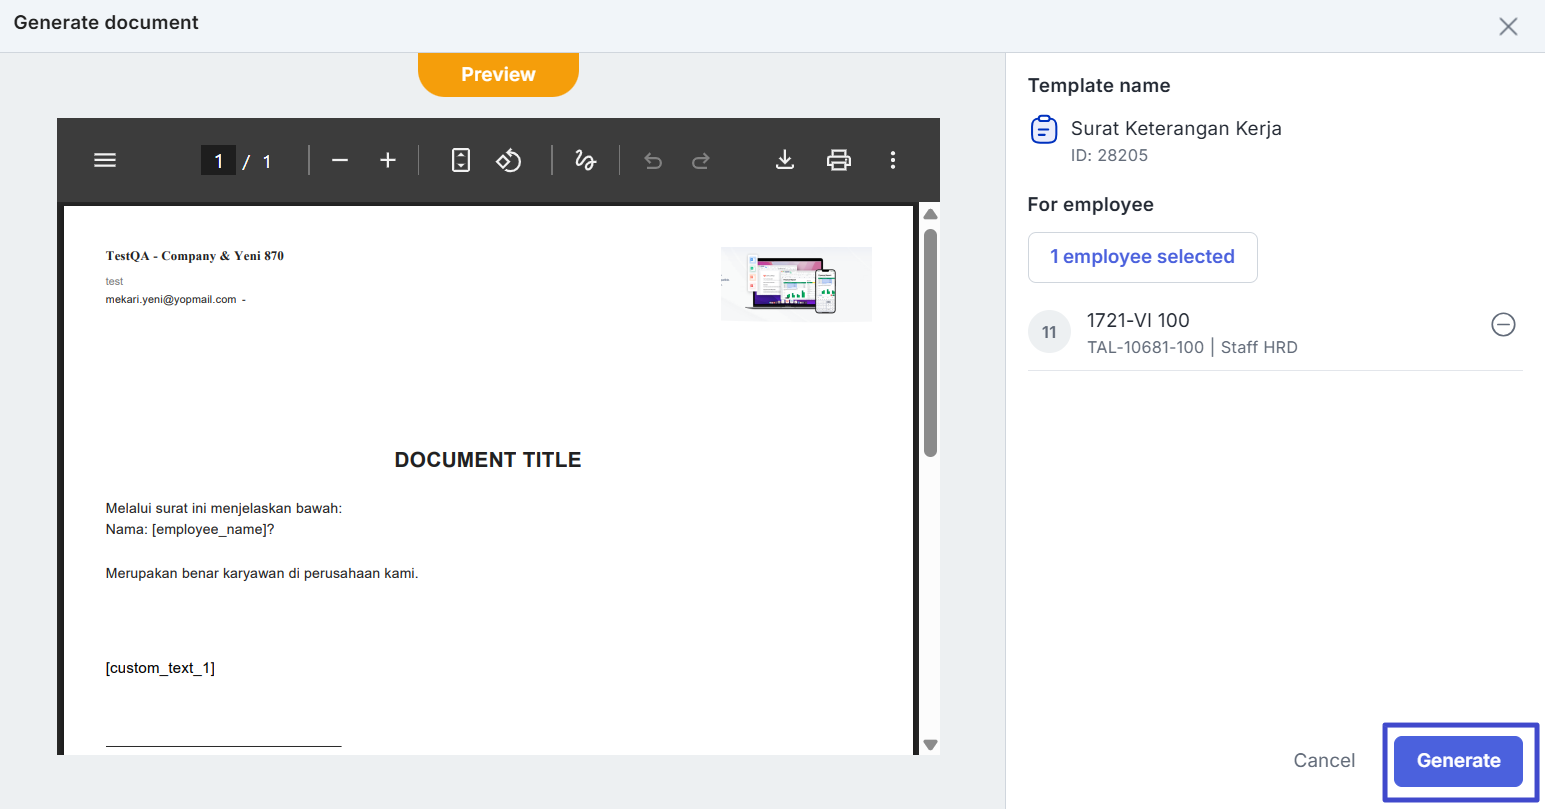Image resolution: width=1545 pixels, height=809 pixels.
Task: Select the draw annotation tool
Action: pyautogui.click(x=585, y=160)
